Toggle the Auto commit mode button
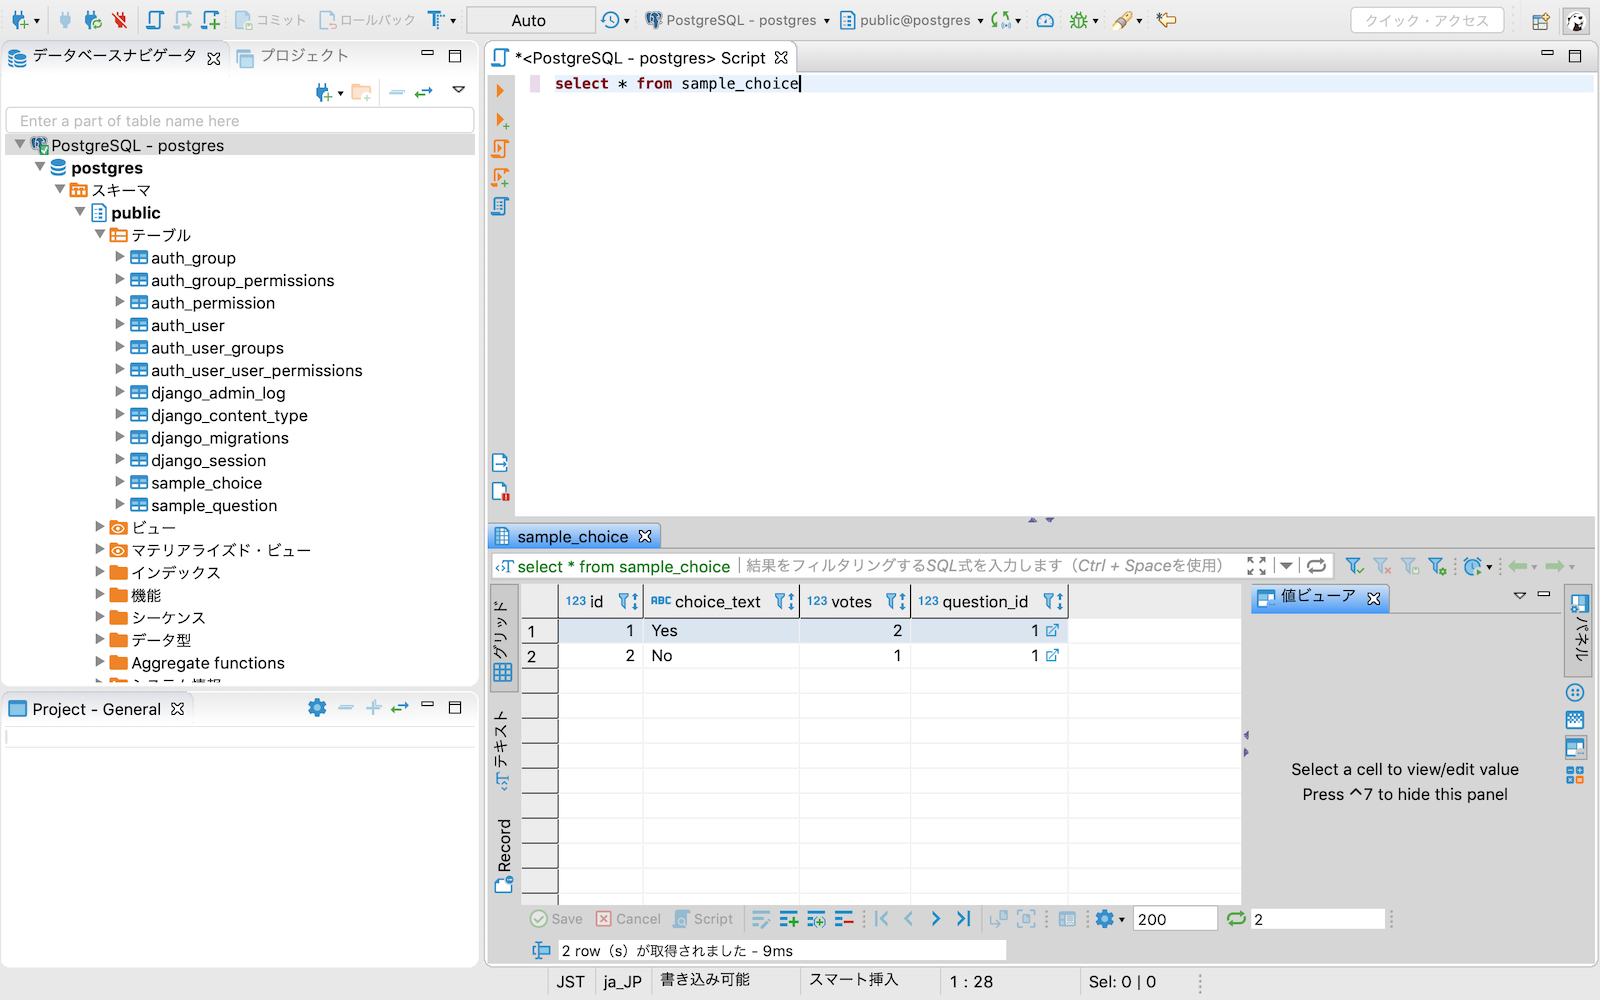Viewport: 1600px width, 1000px height. coord(530,19)
